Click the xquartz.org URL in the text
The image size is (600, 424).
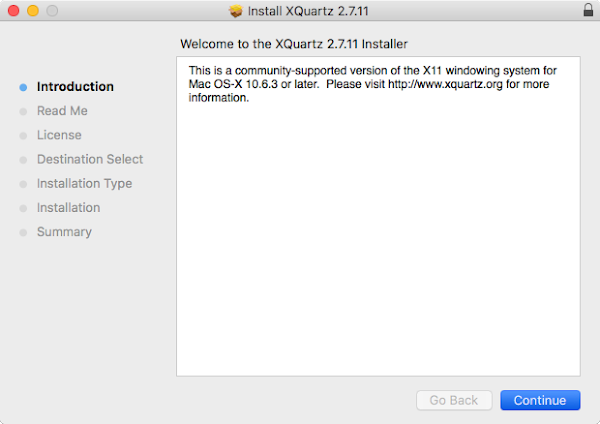[x=445, y=84]
